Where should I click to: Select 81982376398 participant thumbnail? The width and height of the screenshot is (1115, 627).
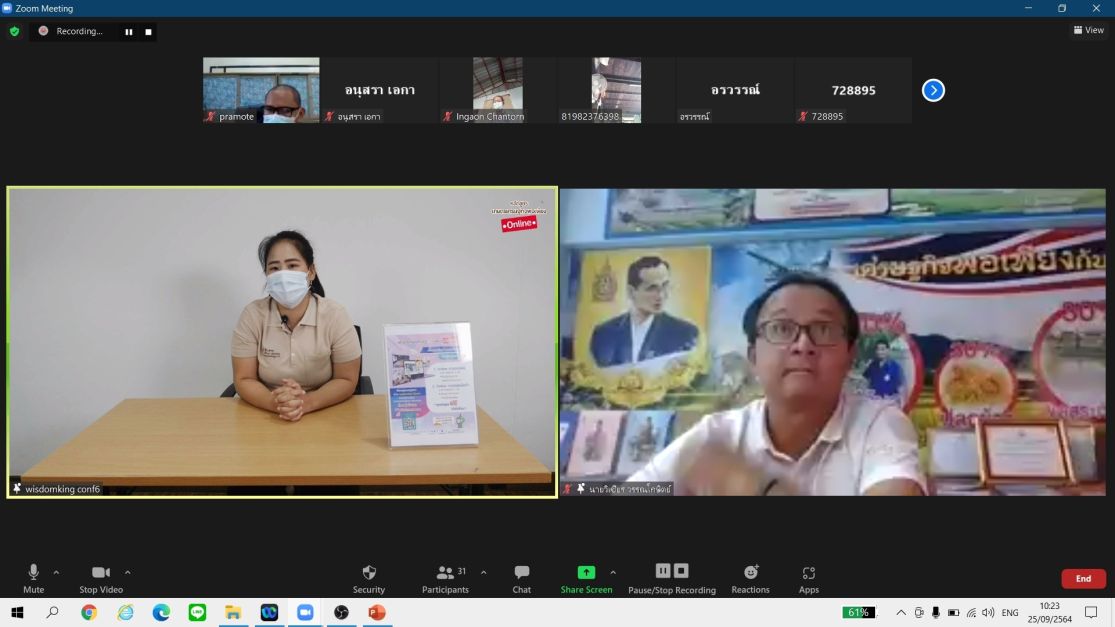click(x=617, y=90)
